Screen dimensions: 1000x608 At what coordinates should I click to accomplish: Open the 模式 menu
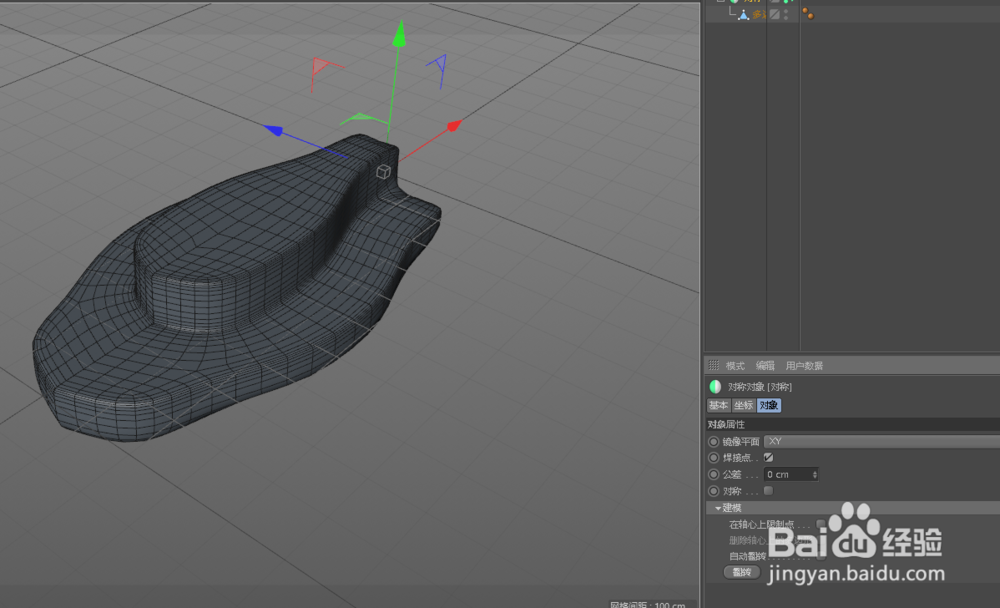(735, 366)
